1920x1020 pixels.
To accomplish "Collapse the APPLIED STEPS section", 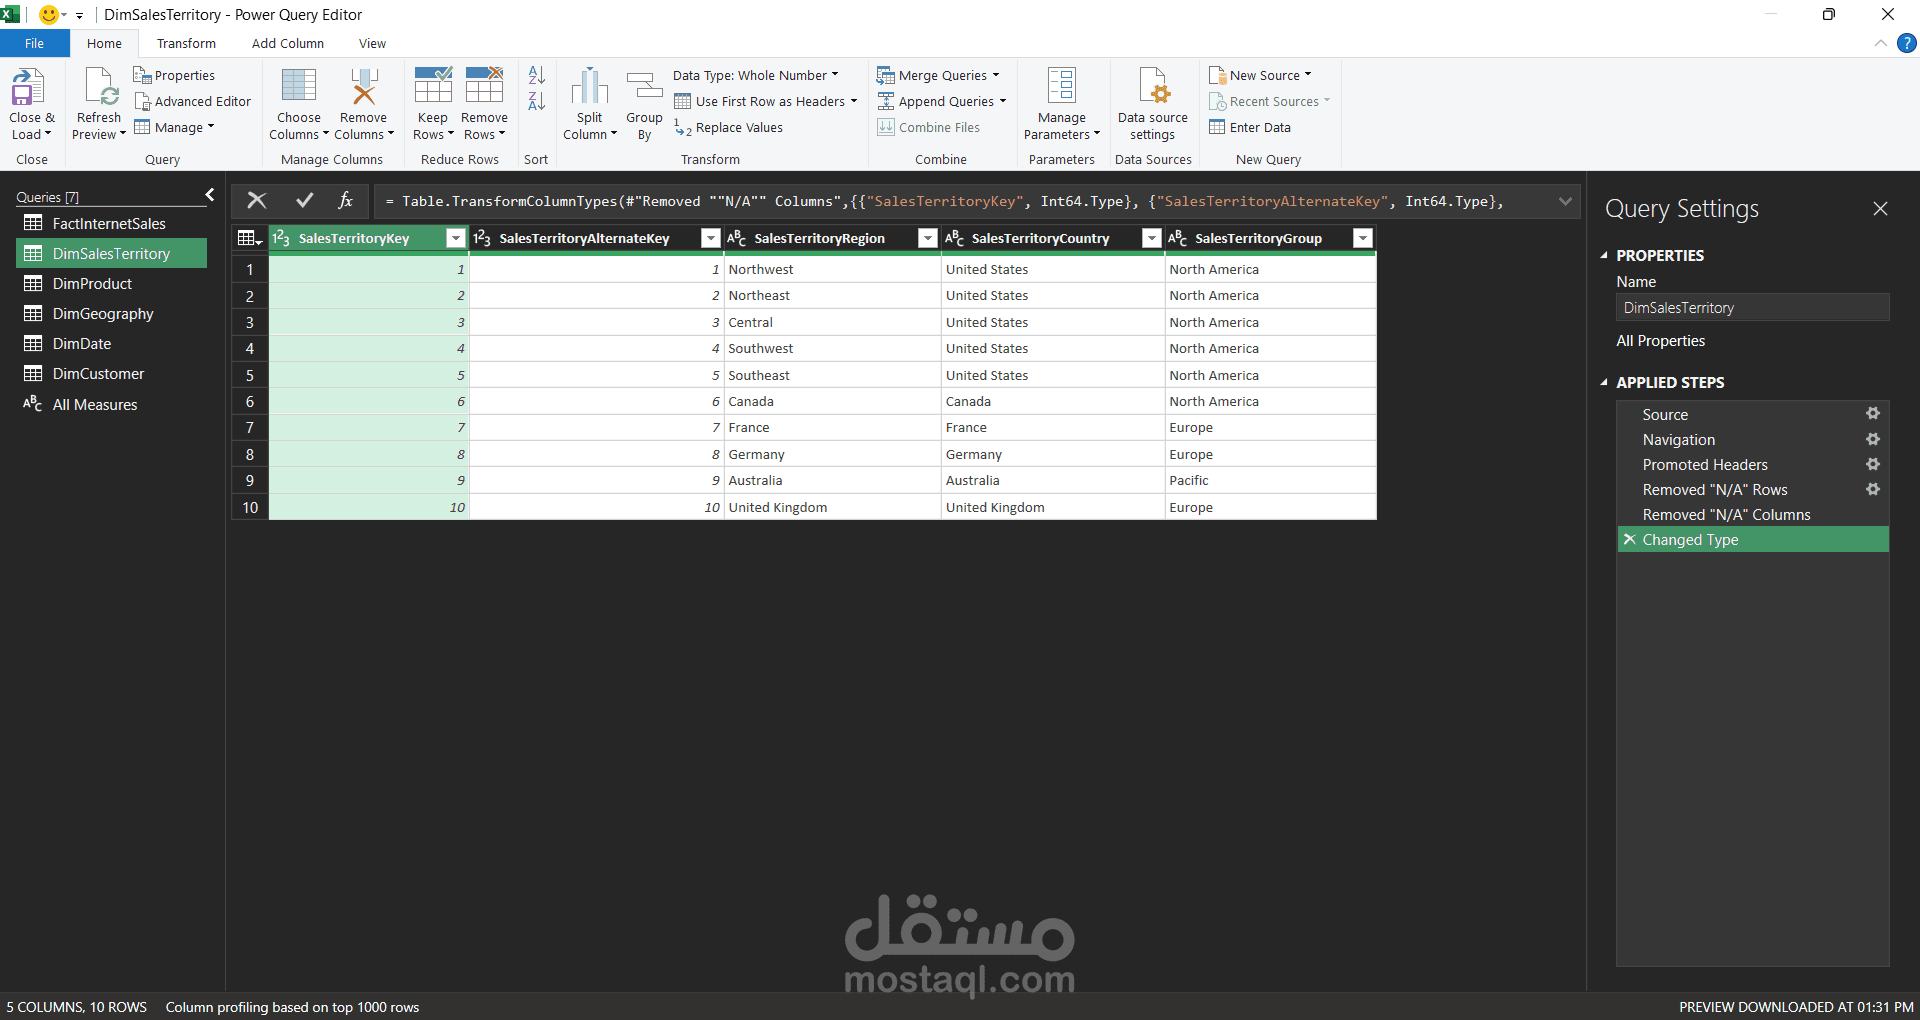I will (x=1604, y=382).
